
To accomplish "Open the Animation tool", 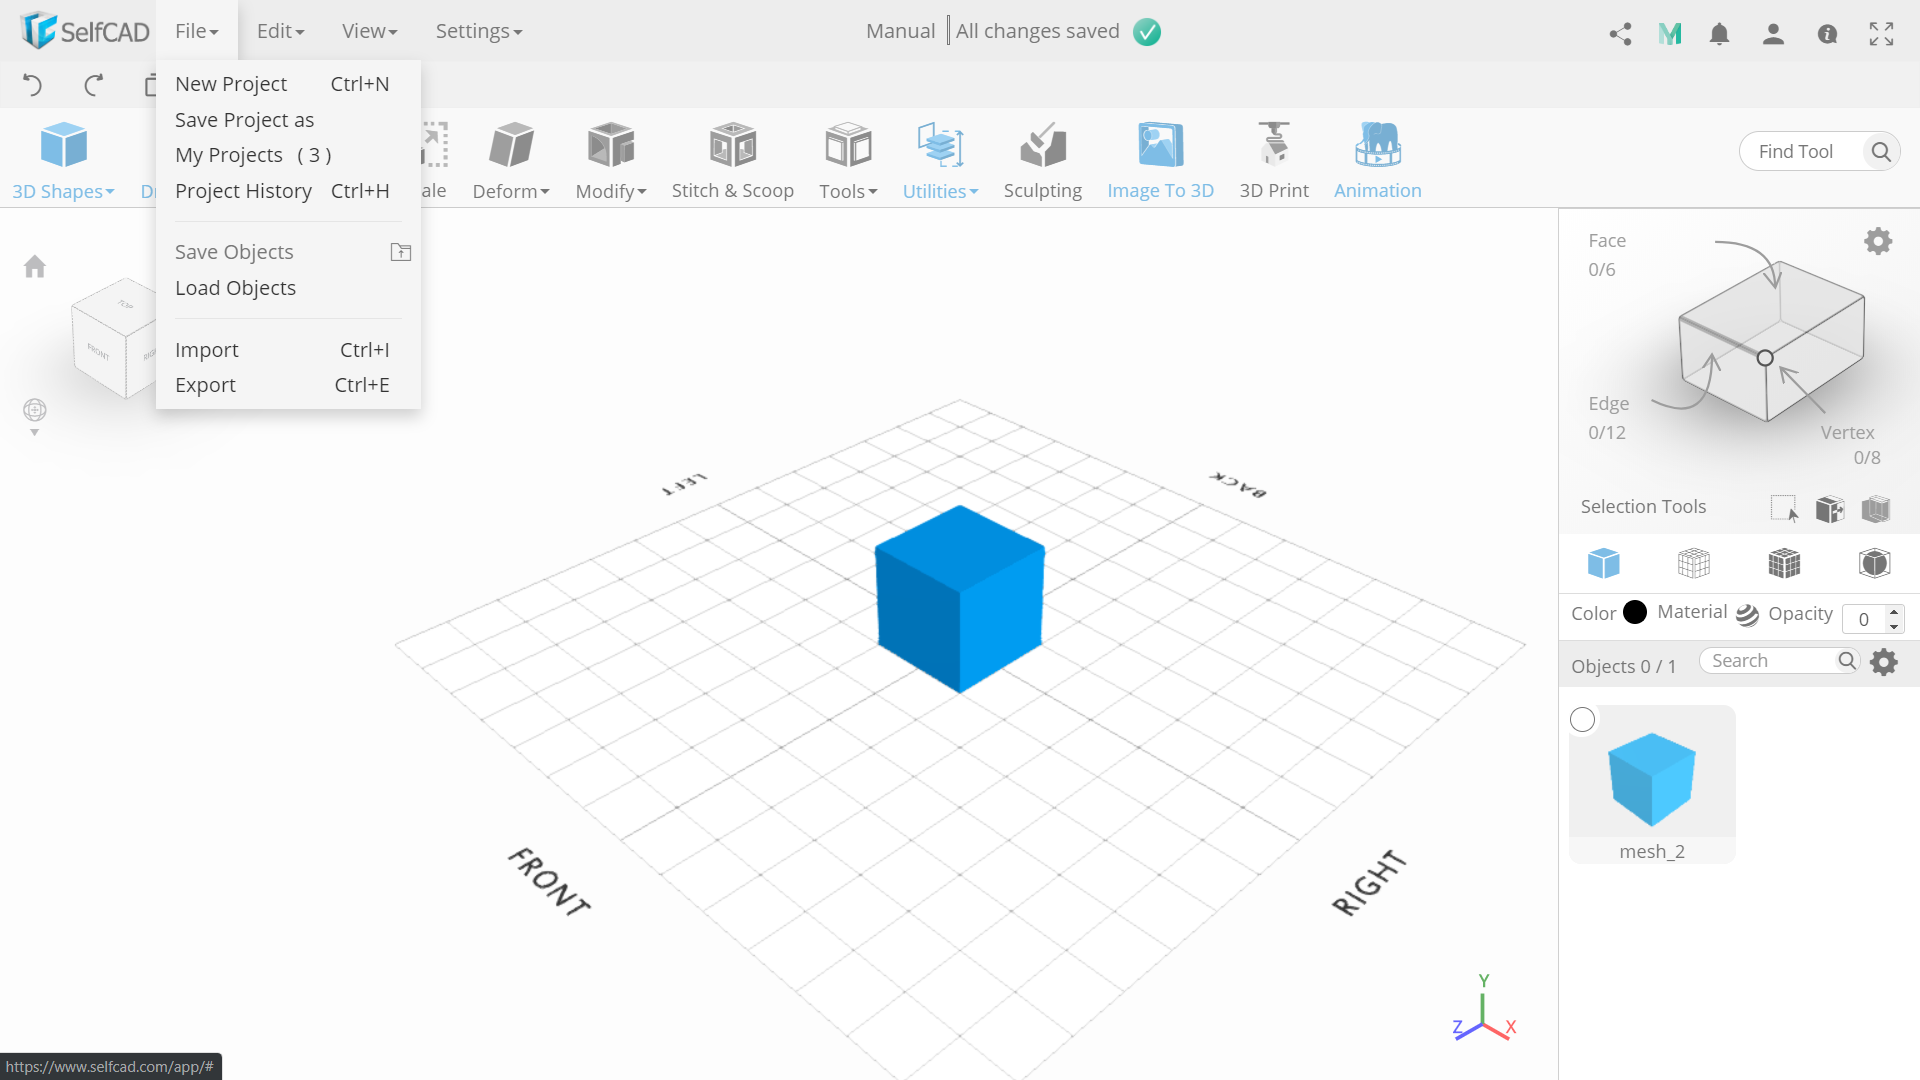I will [1377, 160].
